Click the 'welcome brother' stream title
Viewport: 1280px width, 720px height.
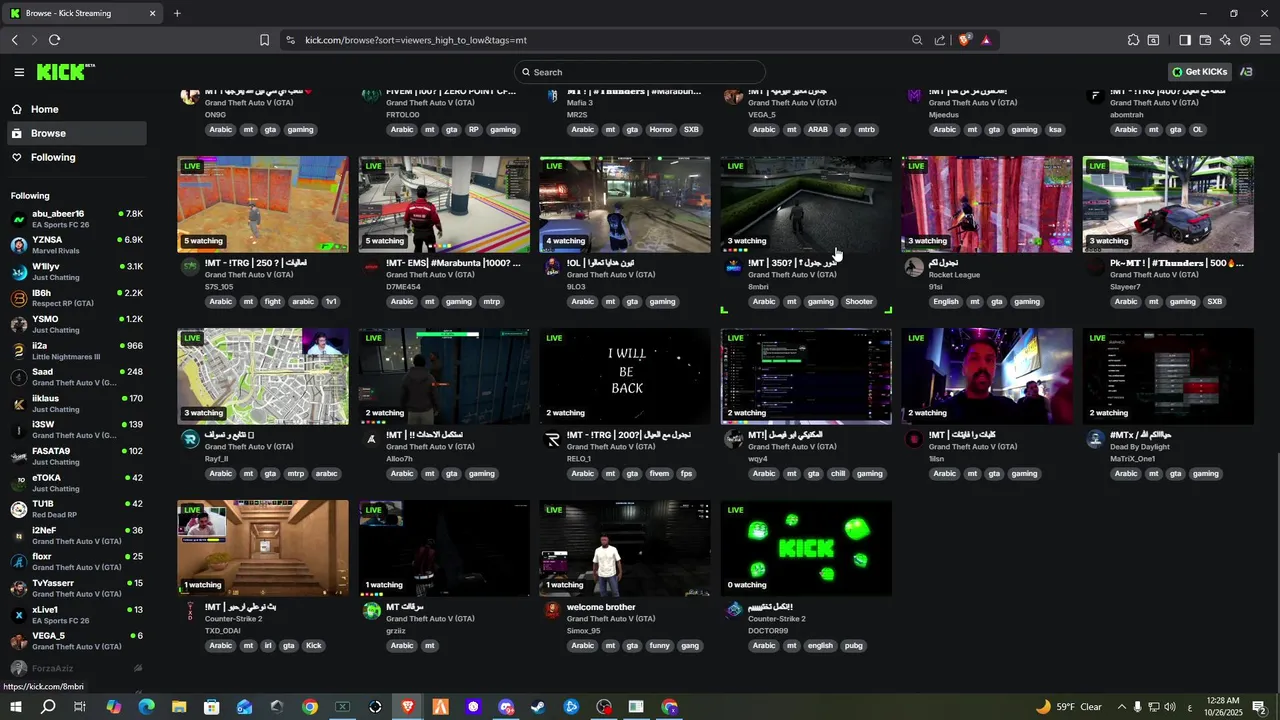tap(601, 607)
